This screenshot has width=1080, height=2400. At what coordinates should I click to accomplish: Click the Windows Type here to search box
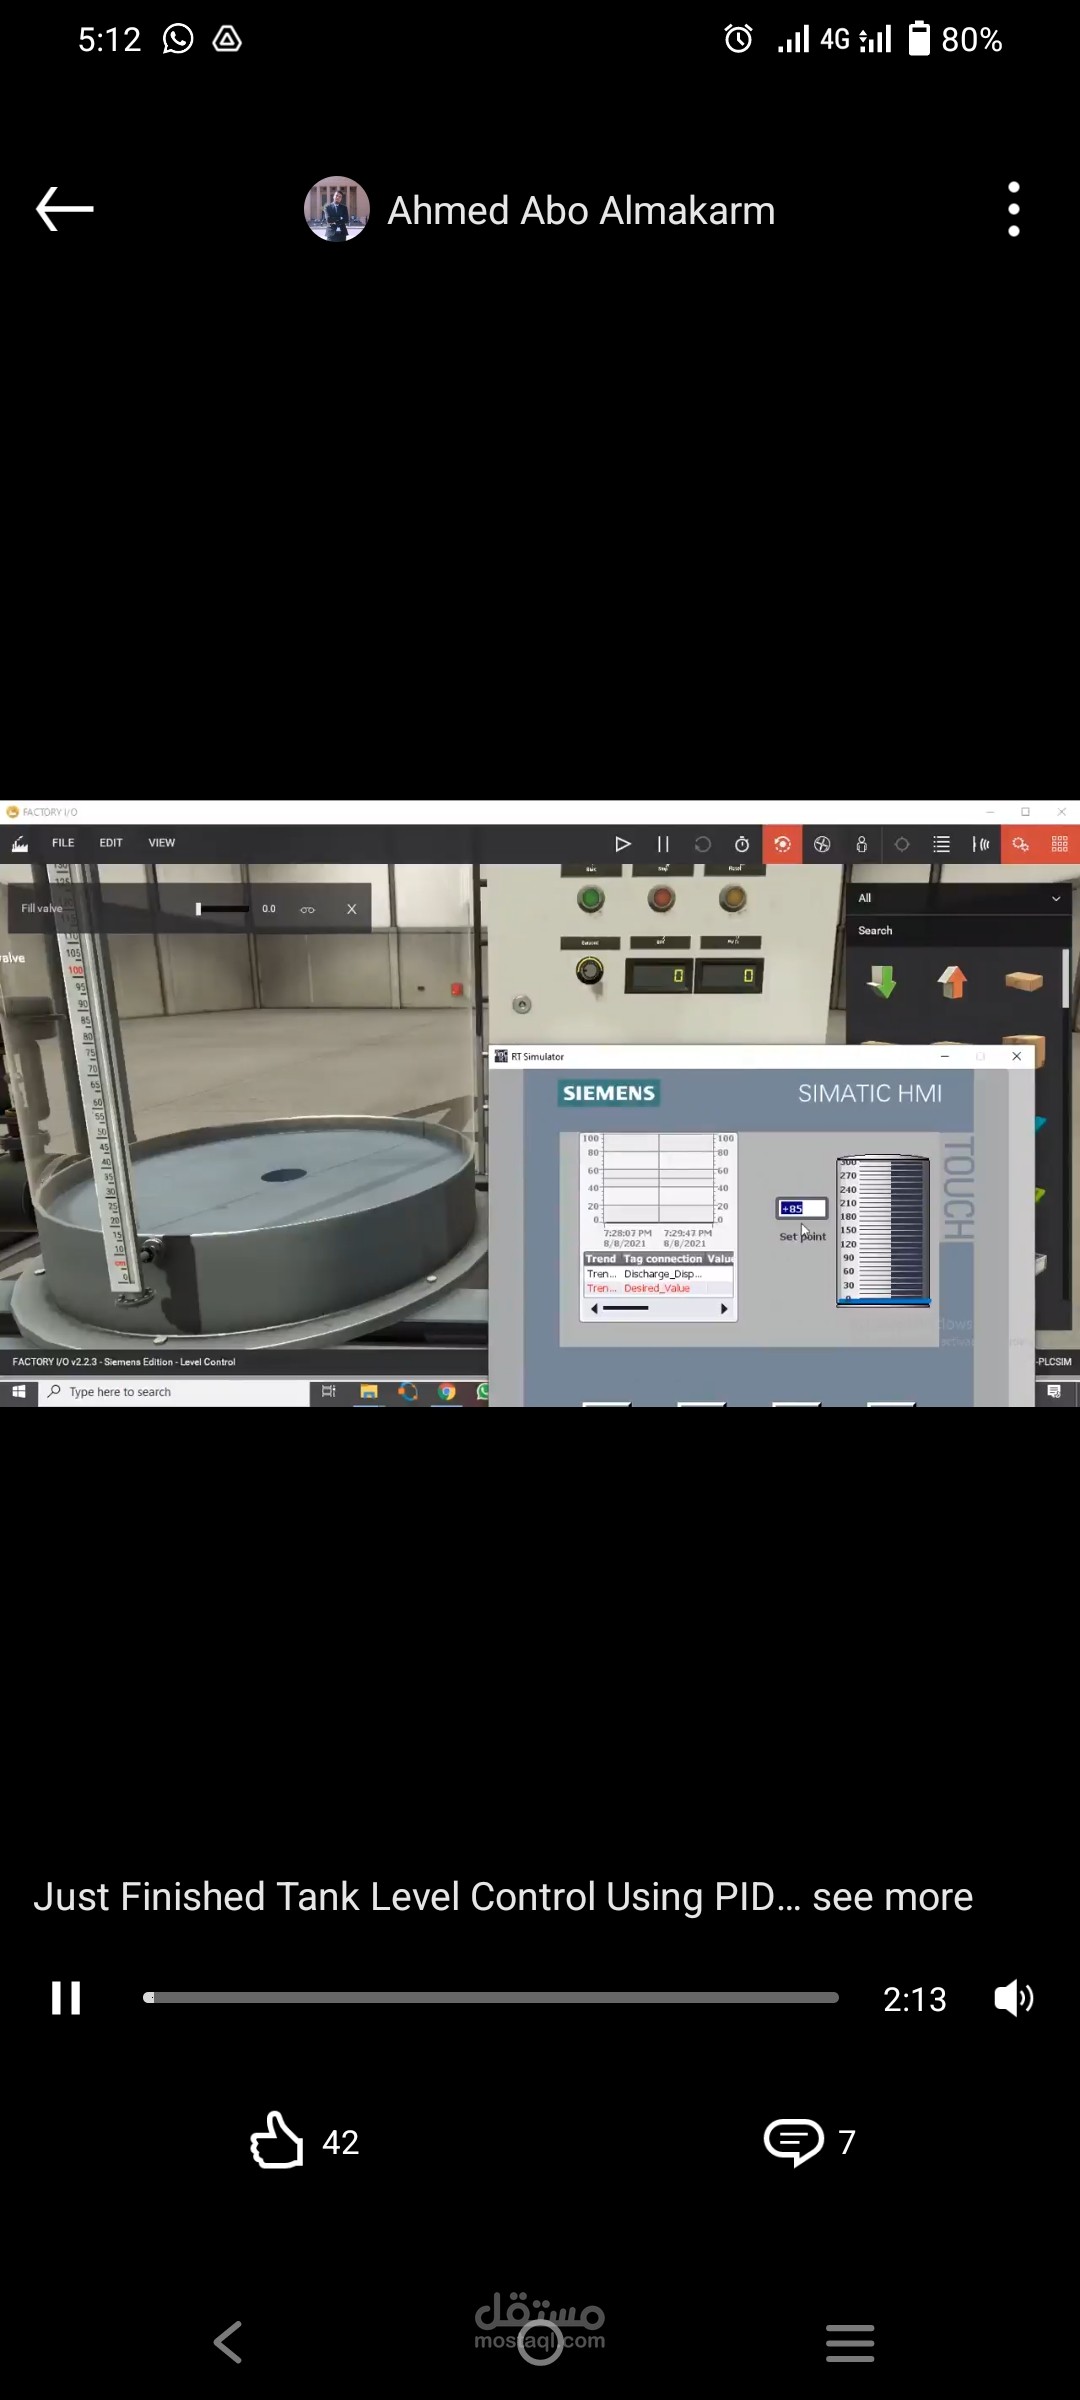click(x=174, y=1391)
